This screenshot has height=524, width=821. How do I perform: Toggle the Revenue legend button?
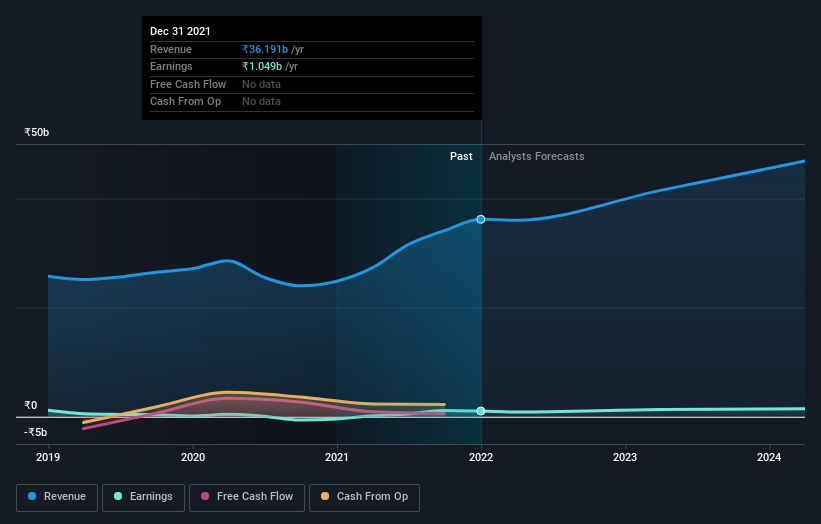point(57,497)
